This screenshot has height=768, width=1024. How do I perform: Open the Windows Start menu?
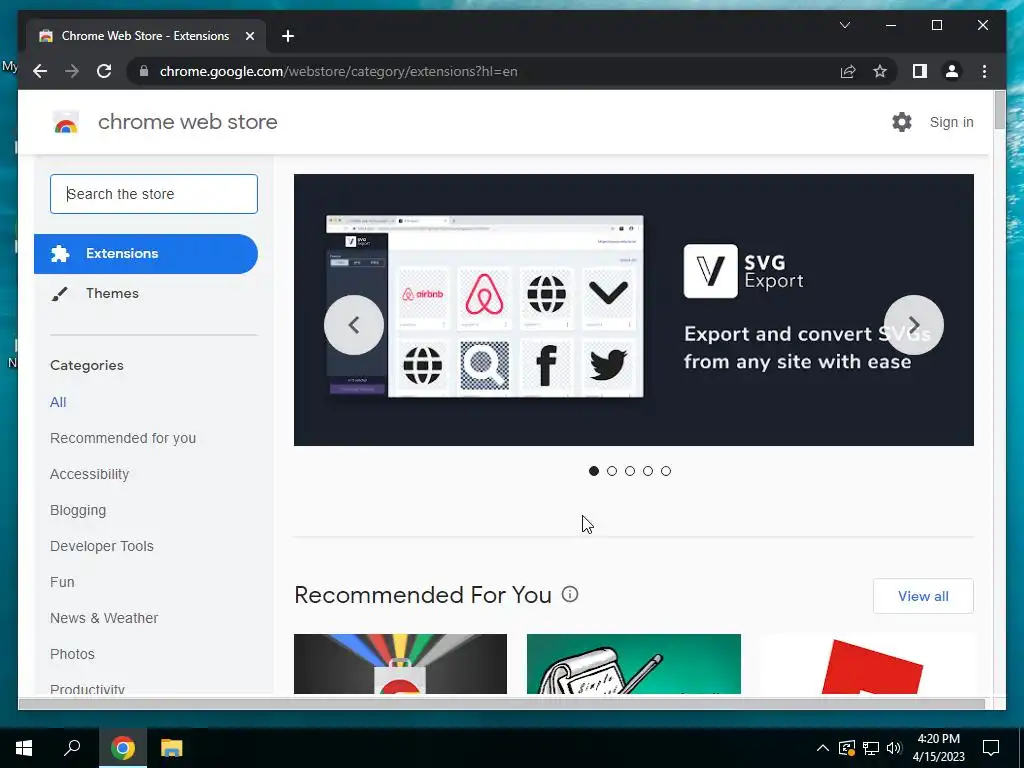[x=24, y=748]
